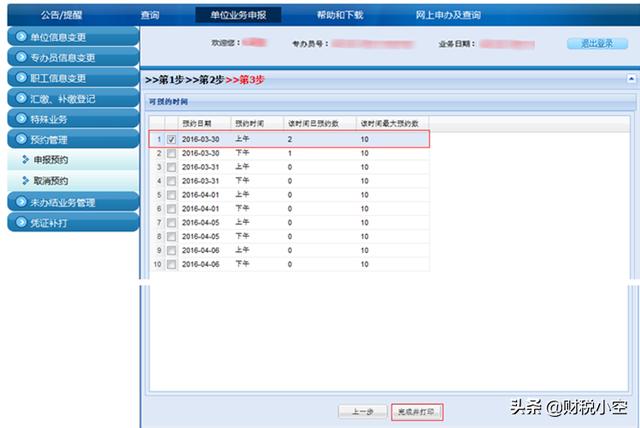Screen dimensions: 640x428
Task: Open the 申报预约 submenu item
Action: pos(73,160)
